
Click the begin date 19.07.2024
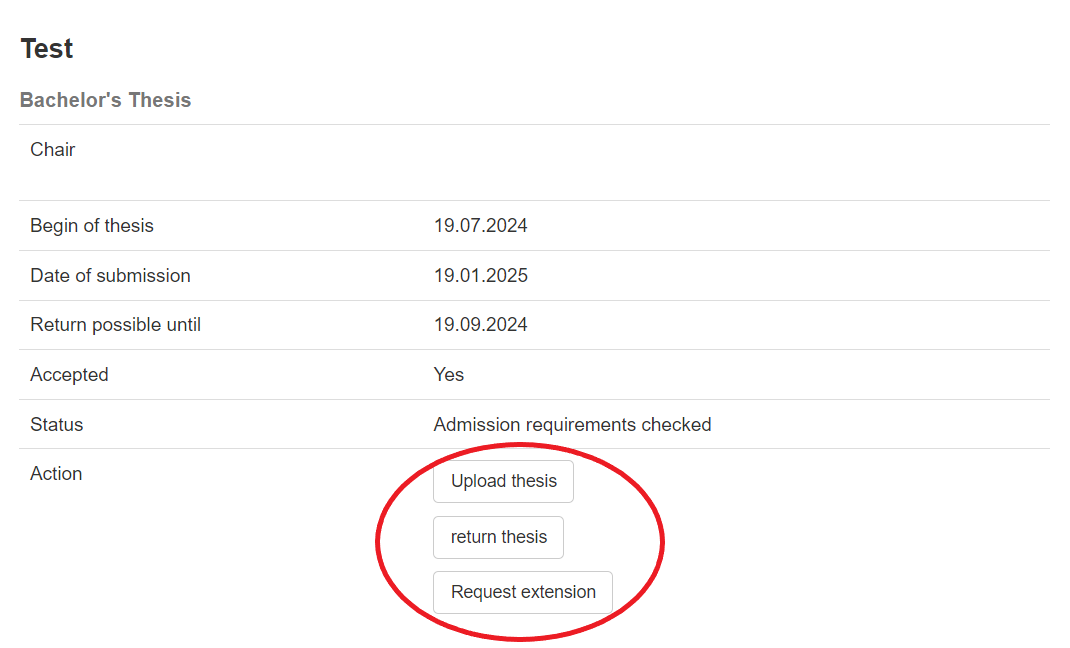click(x=480, y=226)
